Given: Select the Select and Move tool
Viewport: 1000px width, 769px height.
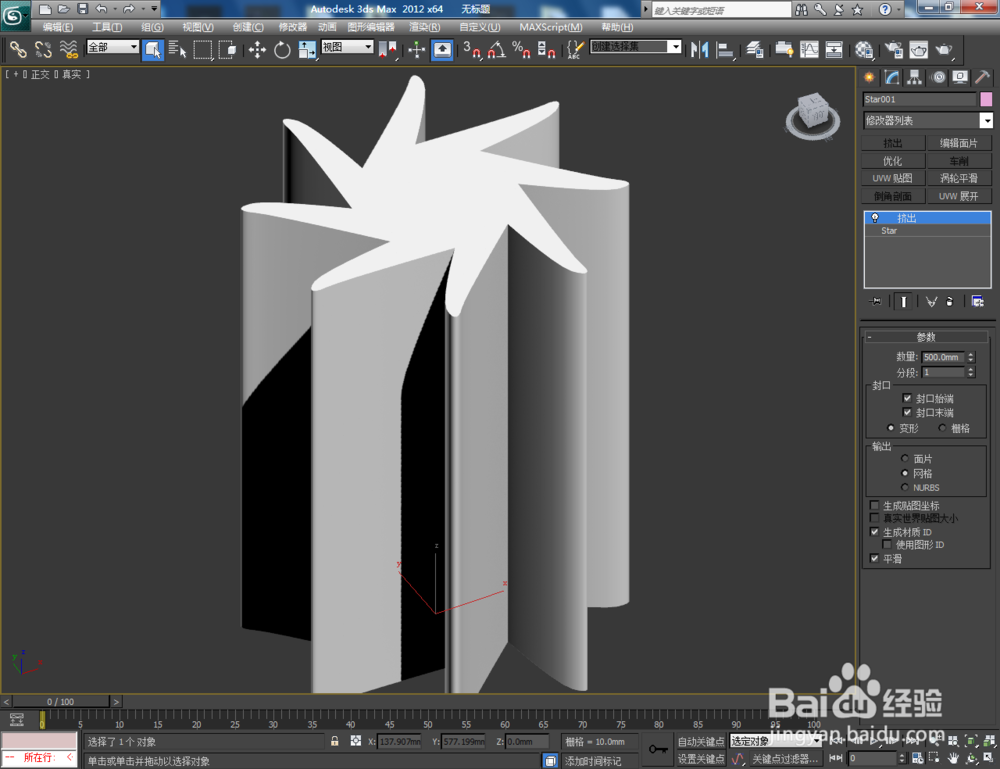Looking at the screenshot, I should 255,50.
